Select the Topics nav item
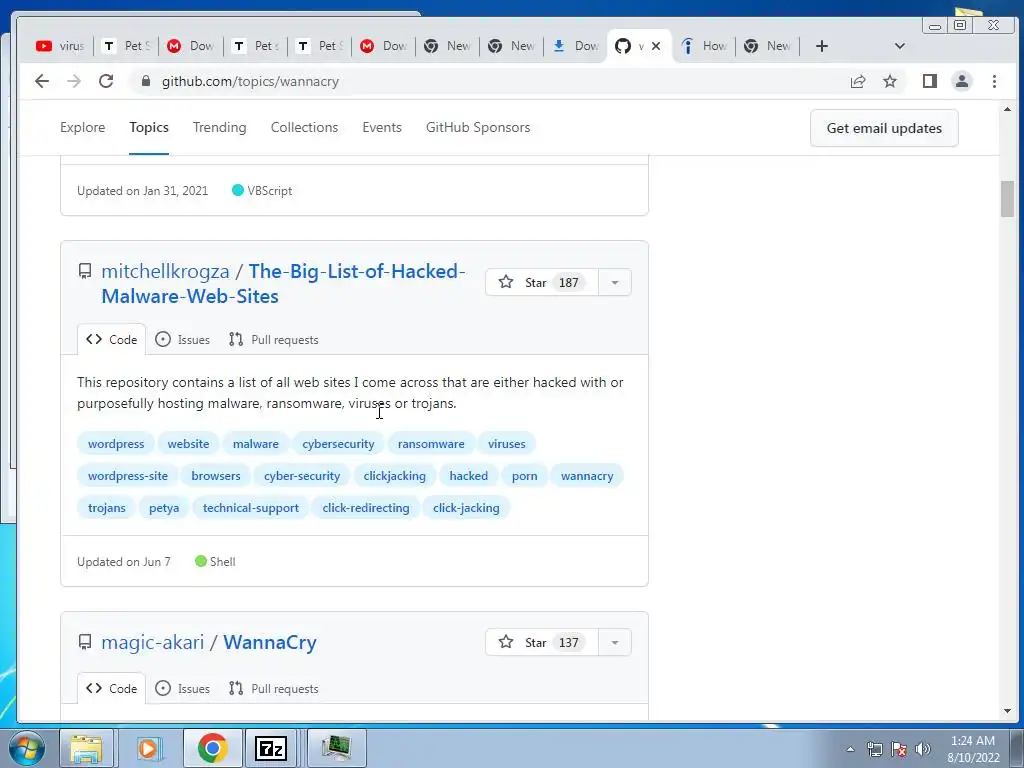This screenshot has width=1024, height=768. coord(149,127)
